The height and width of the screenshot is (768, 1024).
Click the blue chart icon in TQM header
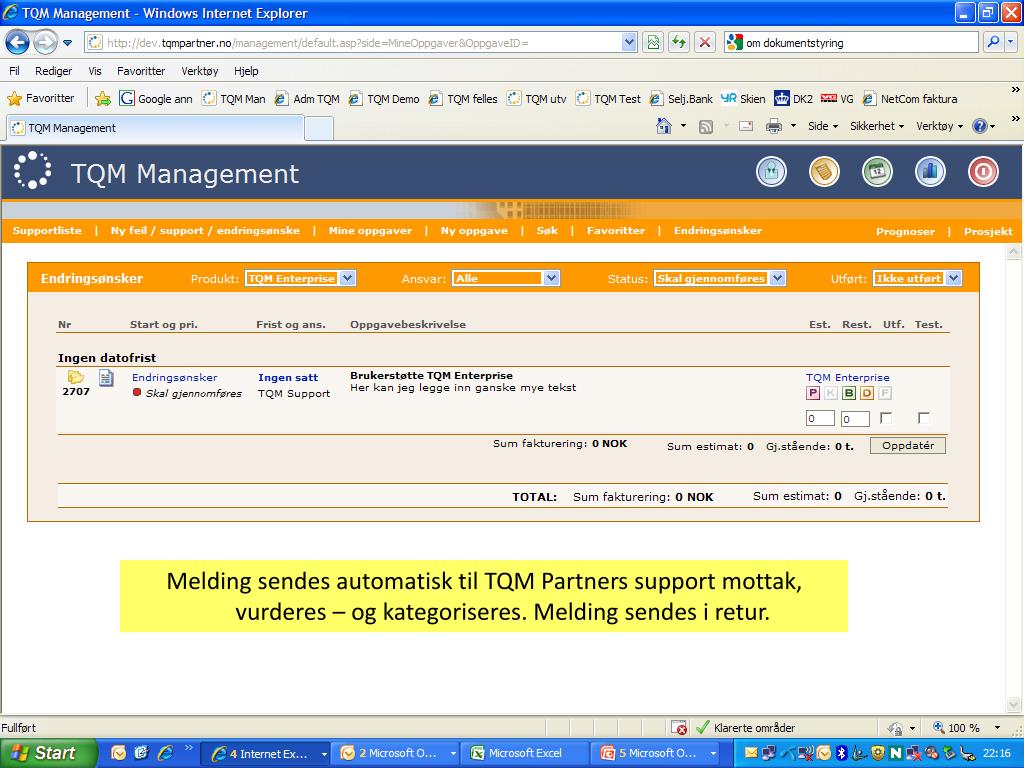930,172
